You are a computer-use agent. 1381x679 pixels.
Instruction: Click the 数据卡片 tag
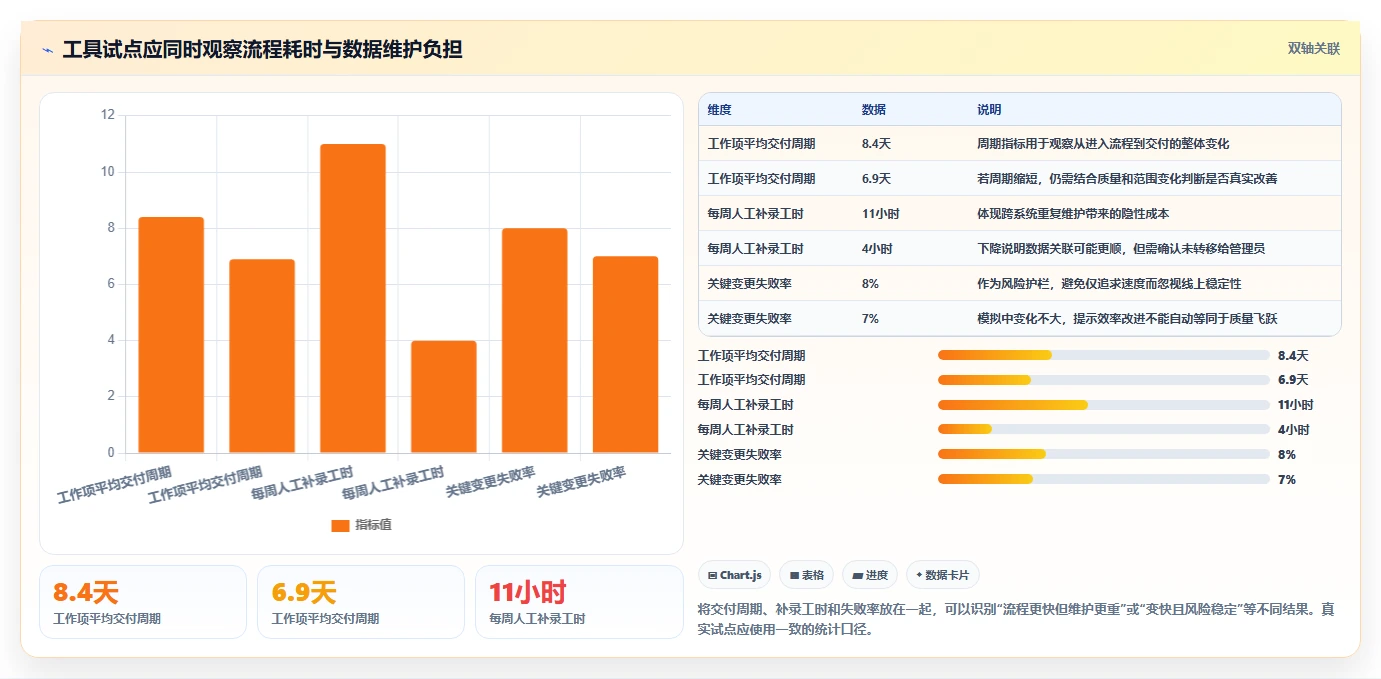pyautogui.click(x=942, y=575)
